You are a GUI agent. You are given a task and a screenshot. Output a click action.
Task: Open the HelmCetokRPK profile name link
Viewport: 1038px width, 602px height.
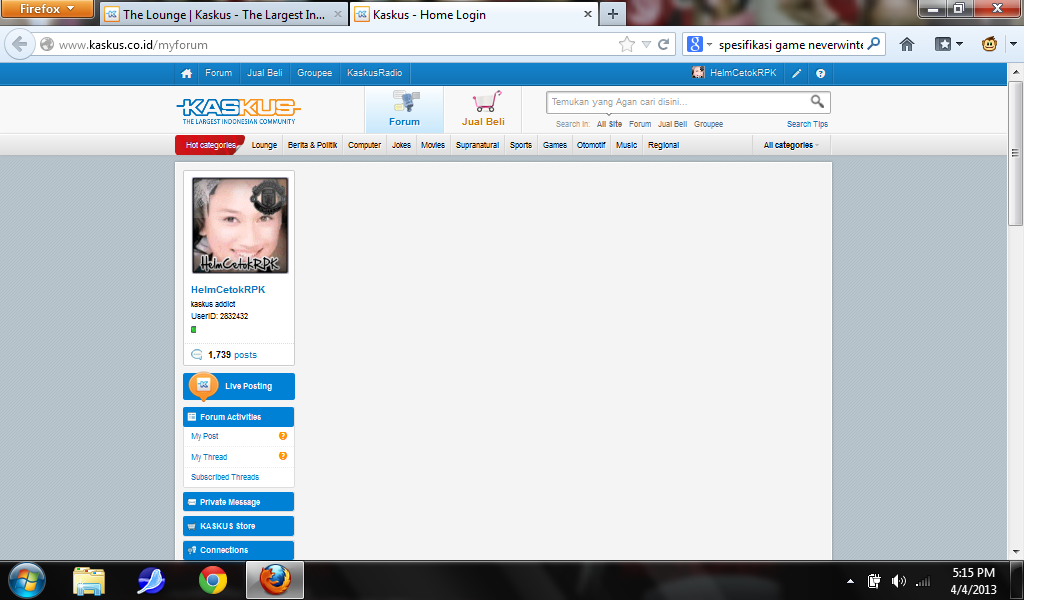coord(228,289)
